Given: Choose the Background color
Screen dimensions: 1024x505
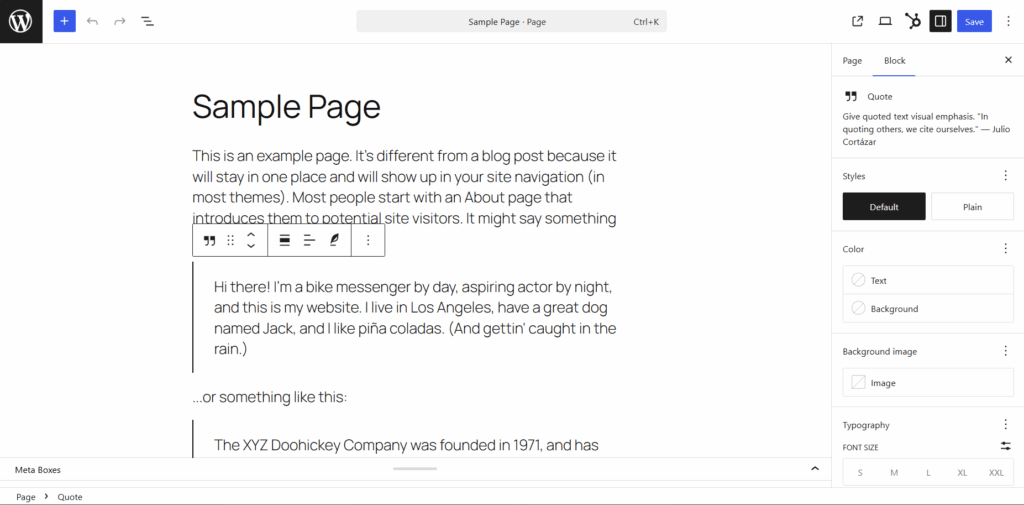Looking at the screenshot, I should point(928,308).
